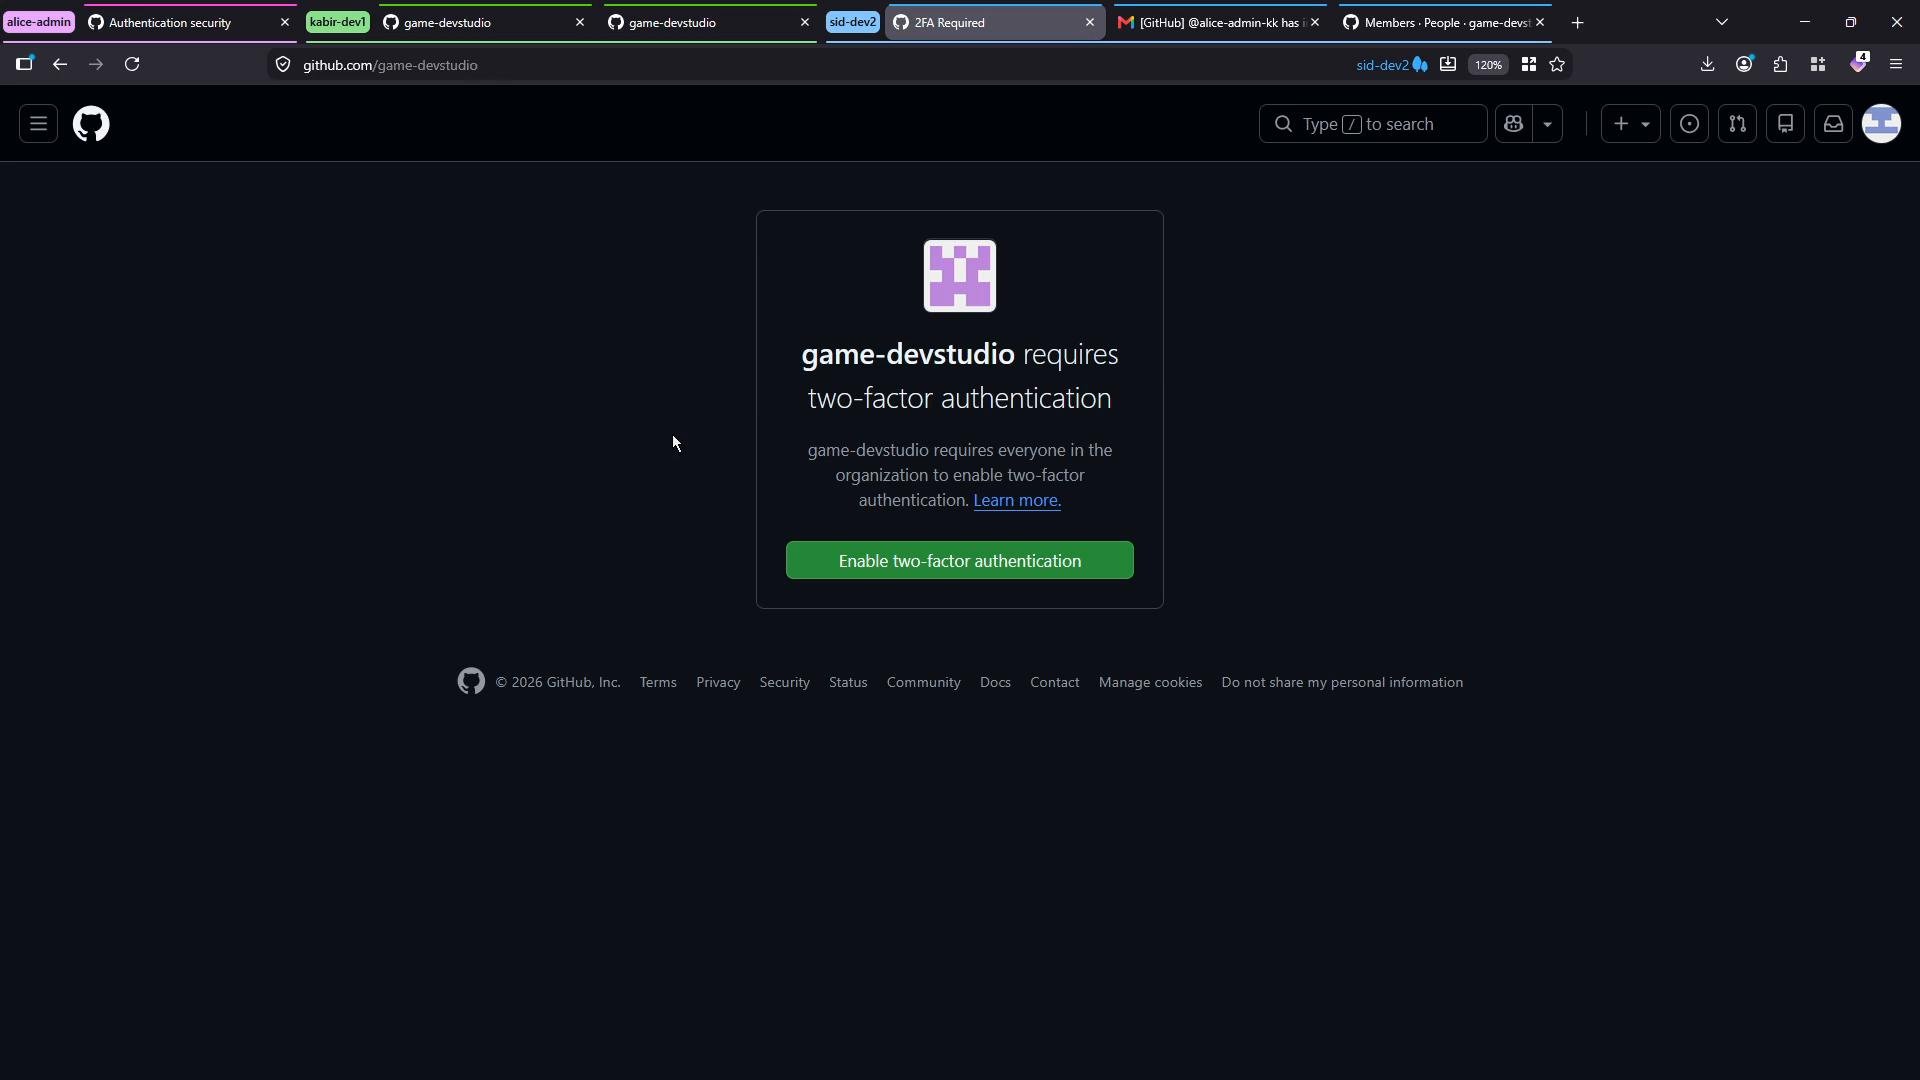
Task: Open the Create new plus dropdown
Action: click(x=1630, y=124)
